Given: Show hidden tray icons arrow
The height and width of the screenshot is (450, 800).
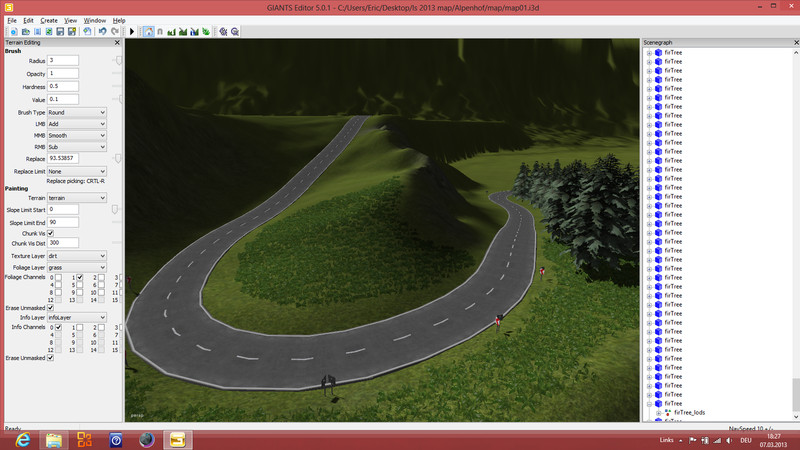Looking at the screenshot, I should 681,440.
